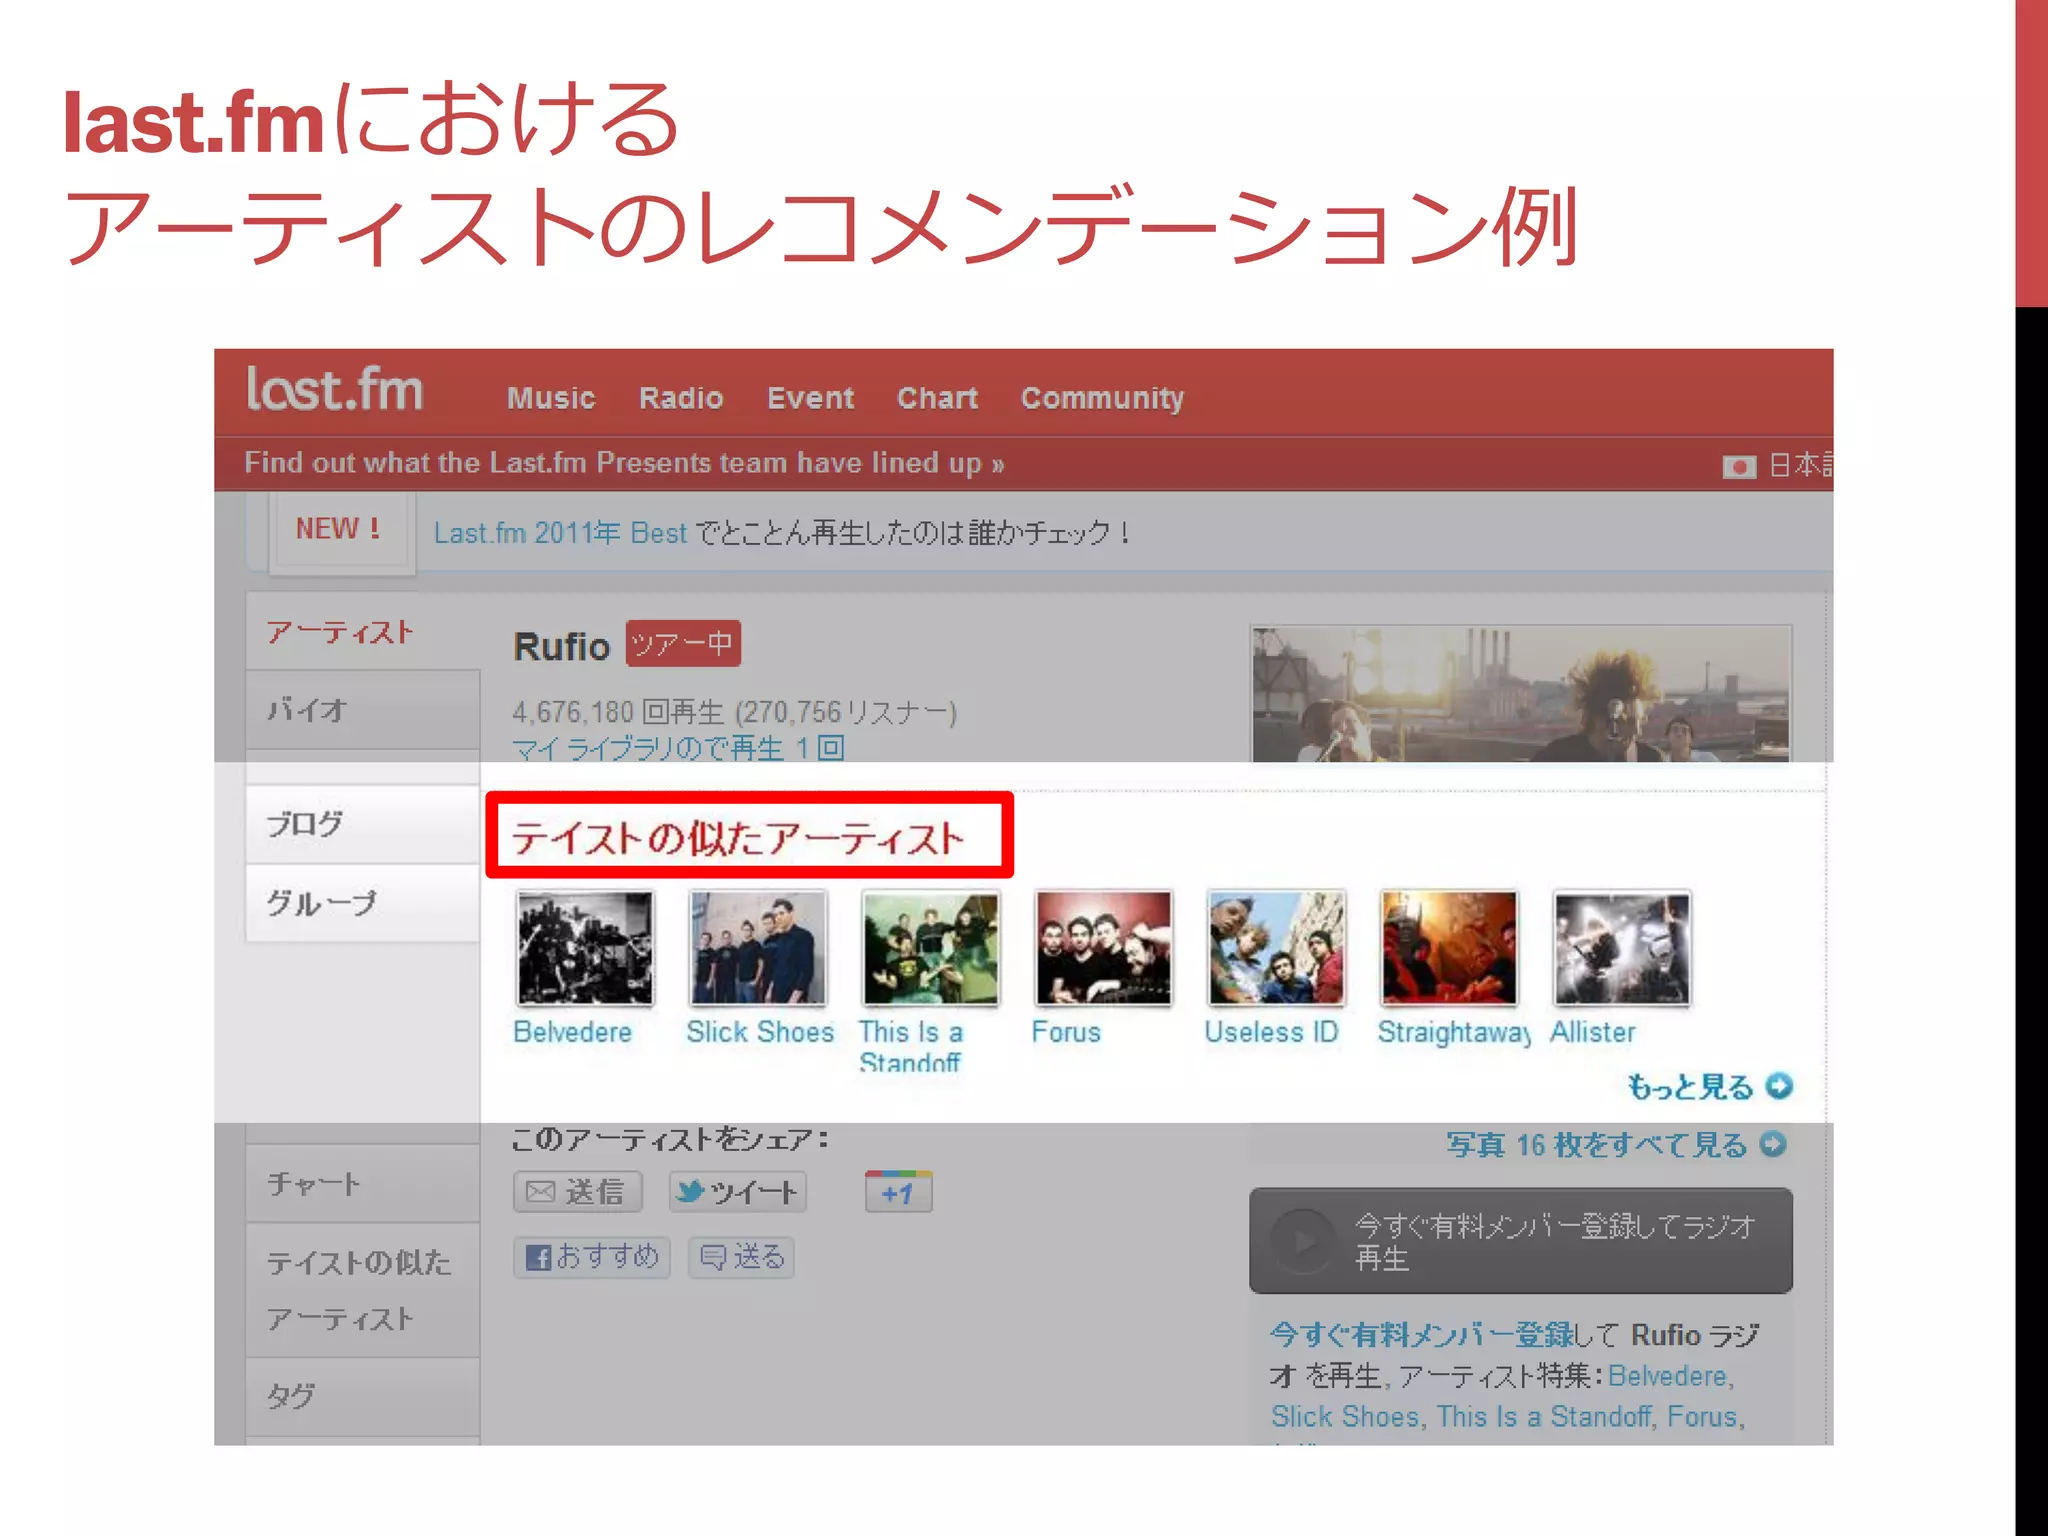Click the Japan flag language icon
Viewport: 2048px width, 1536px height.
pos(1739,466)
